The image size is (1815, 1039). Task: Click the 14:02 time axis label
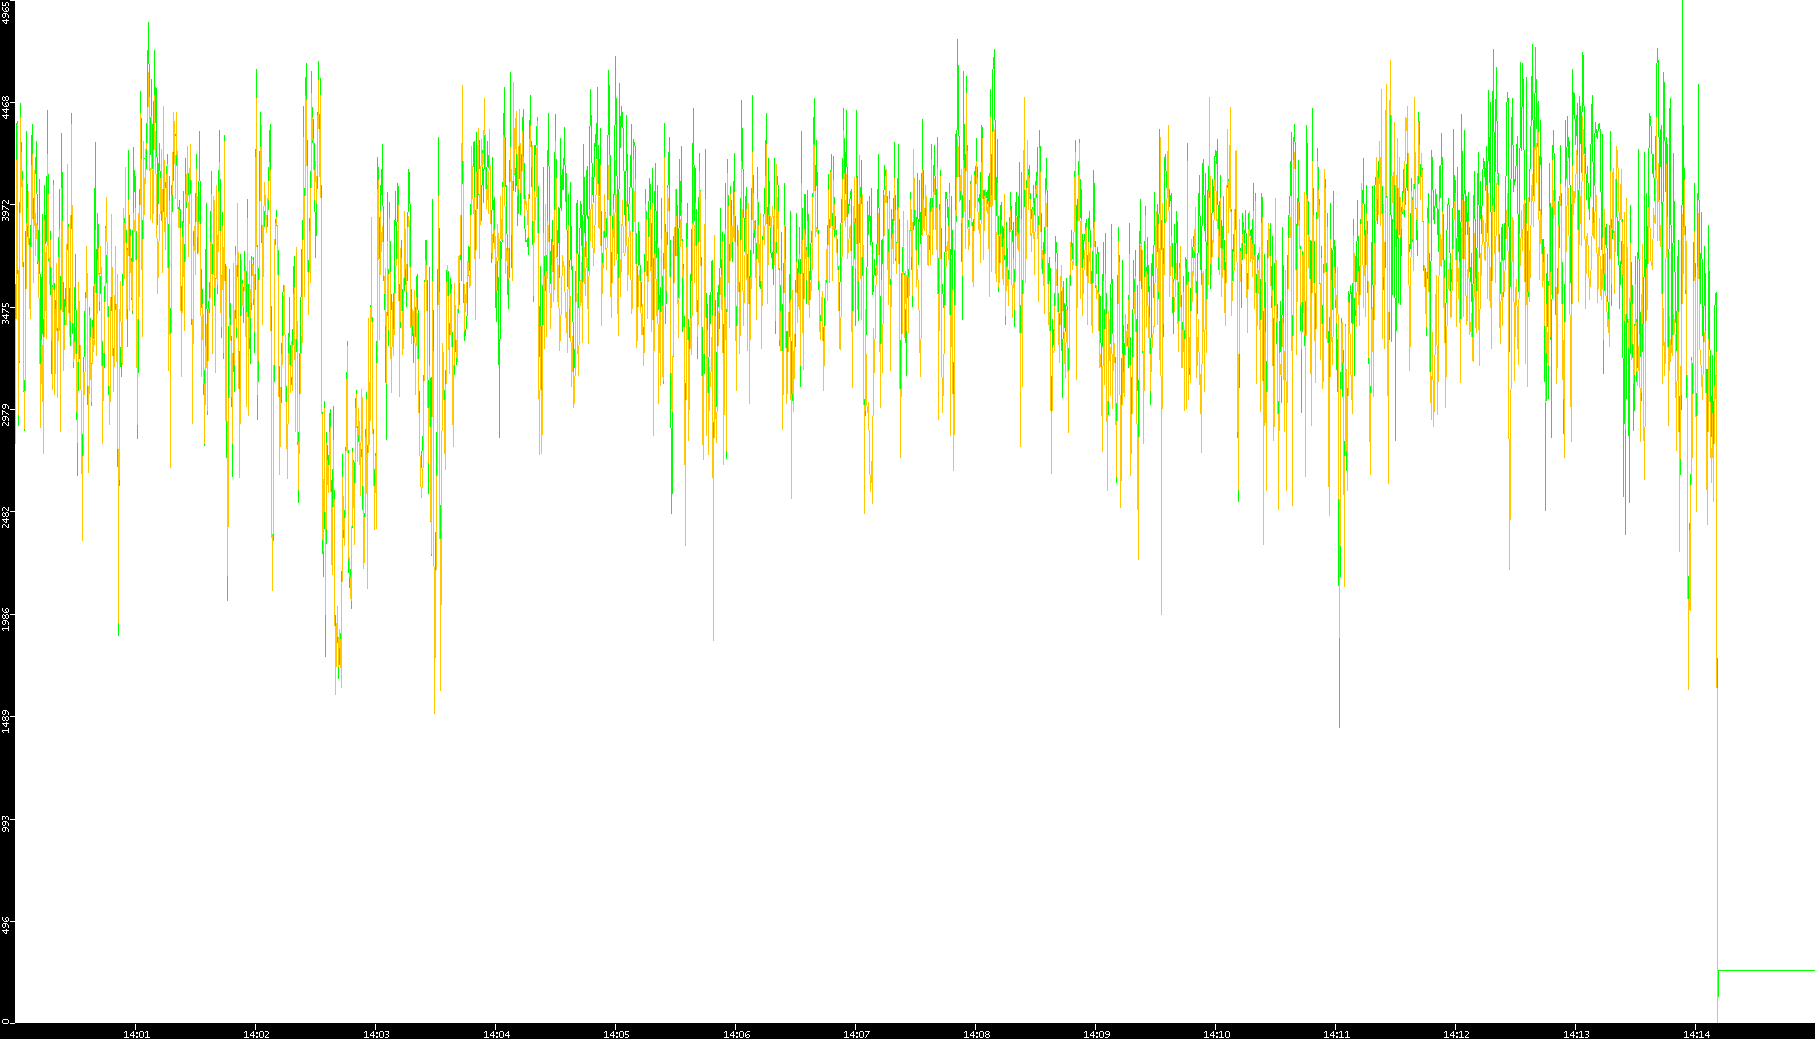coord(256,1033)
